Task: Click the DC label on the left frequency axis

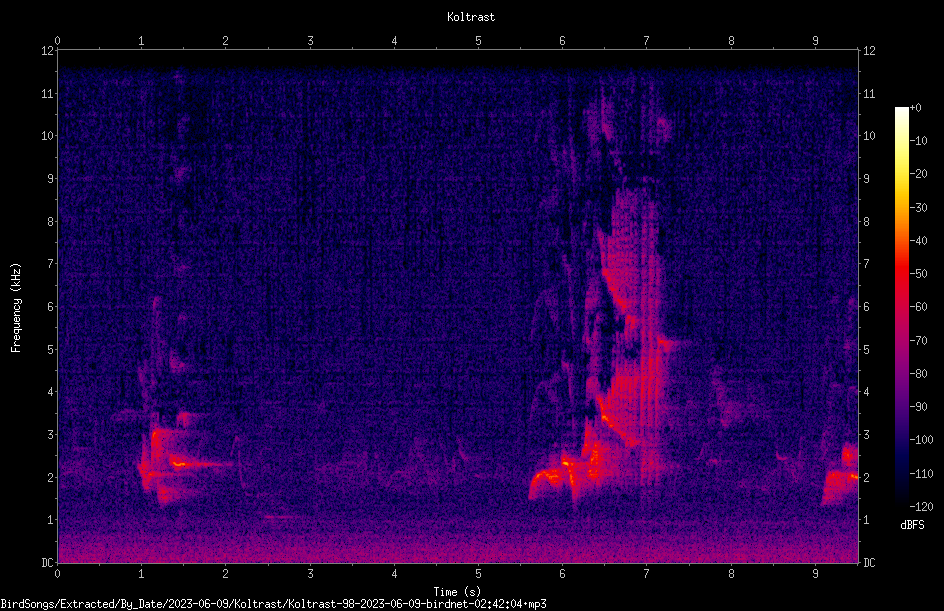Action: pos(48,563)
